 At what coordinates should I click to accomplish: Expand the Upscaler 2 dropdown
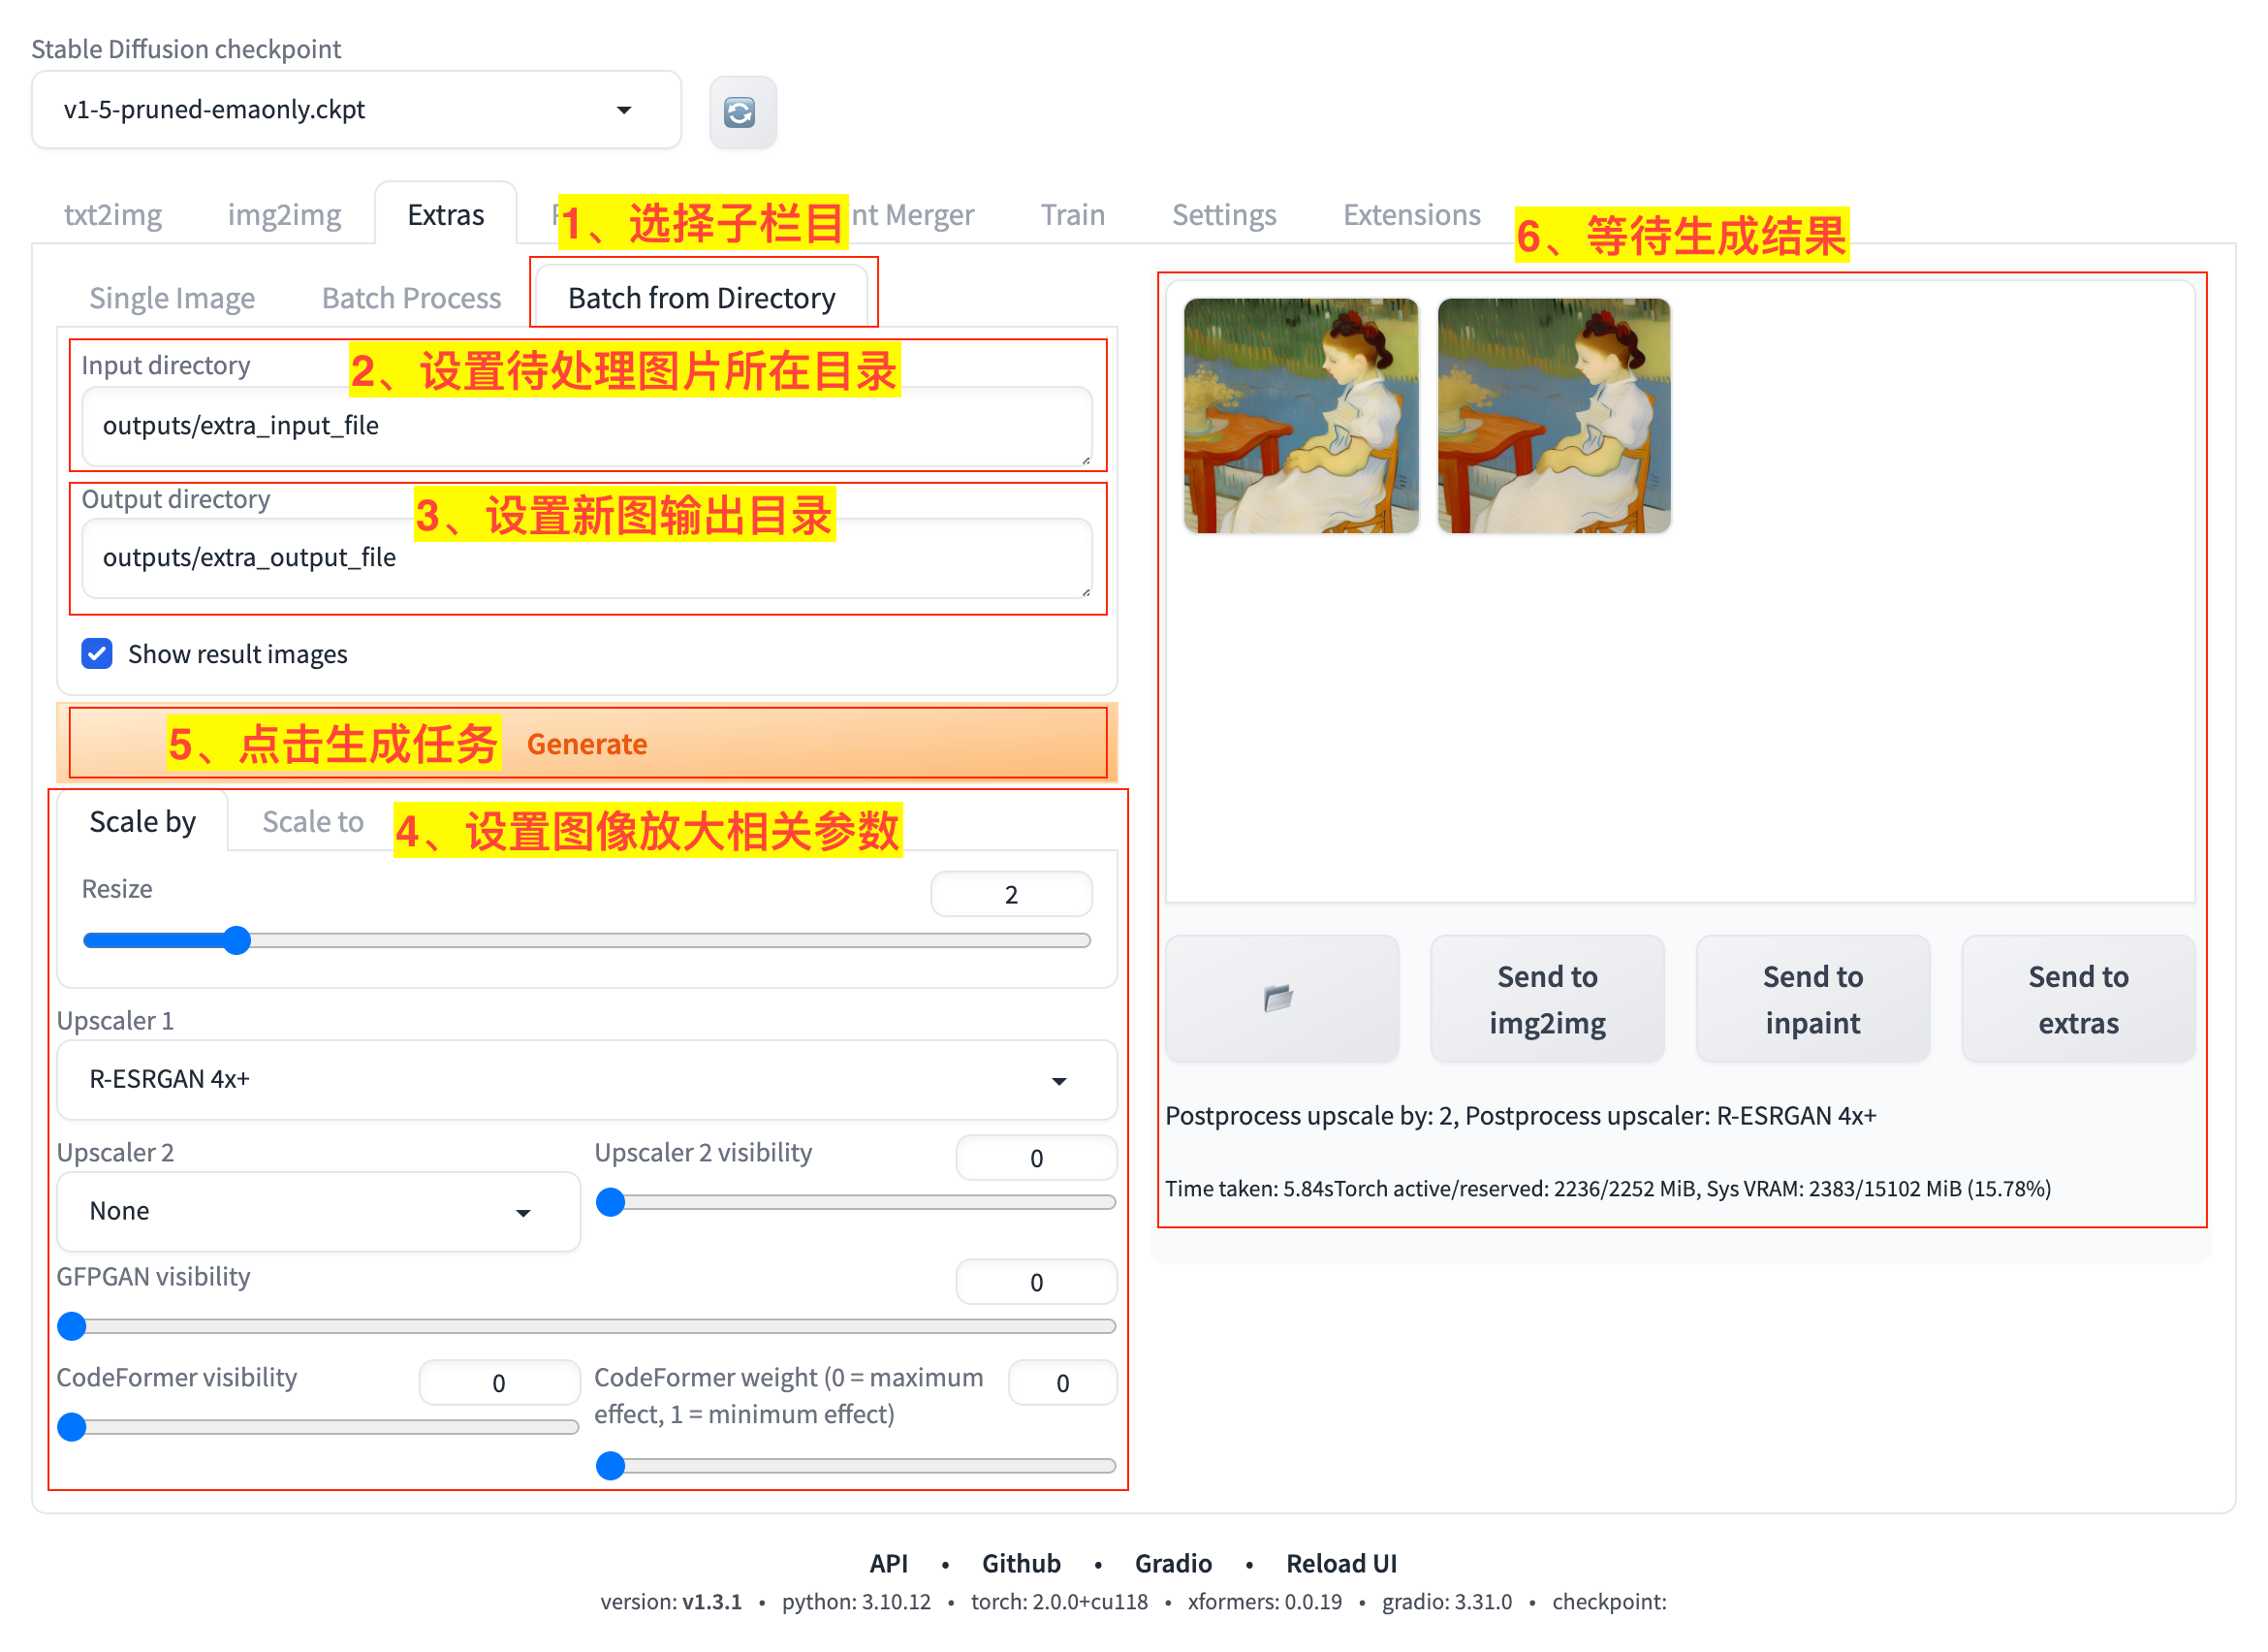pos(318,1212)
